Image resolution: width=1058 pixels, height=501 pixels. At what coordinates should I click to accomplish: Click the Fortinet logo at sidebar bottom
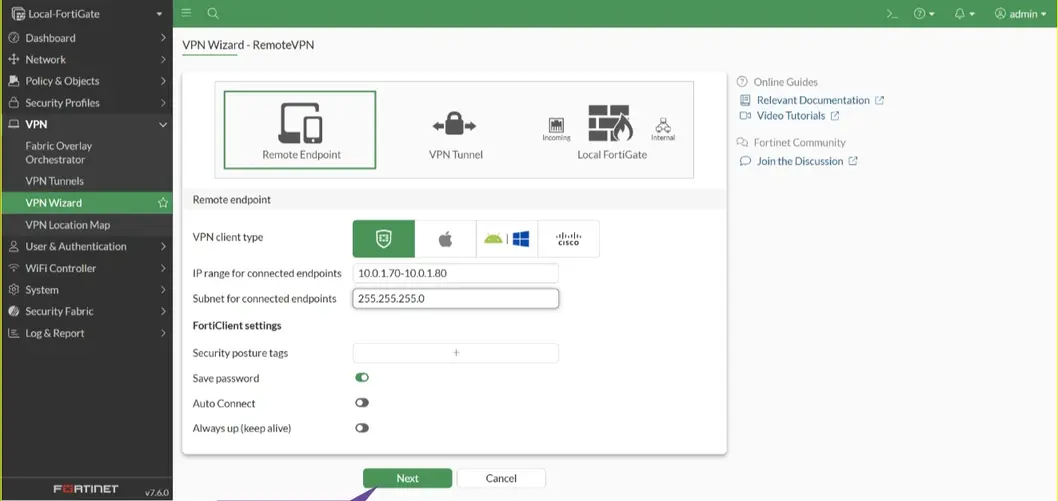(86, 489)
